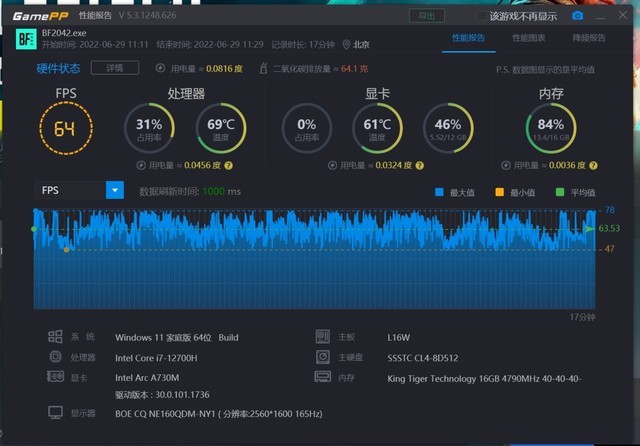The width and height of the screenshot is (640, 446).
Task: Click the memory module icon beside King Tiger
Action: (322, 376)
